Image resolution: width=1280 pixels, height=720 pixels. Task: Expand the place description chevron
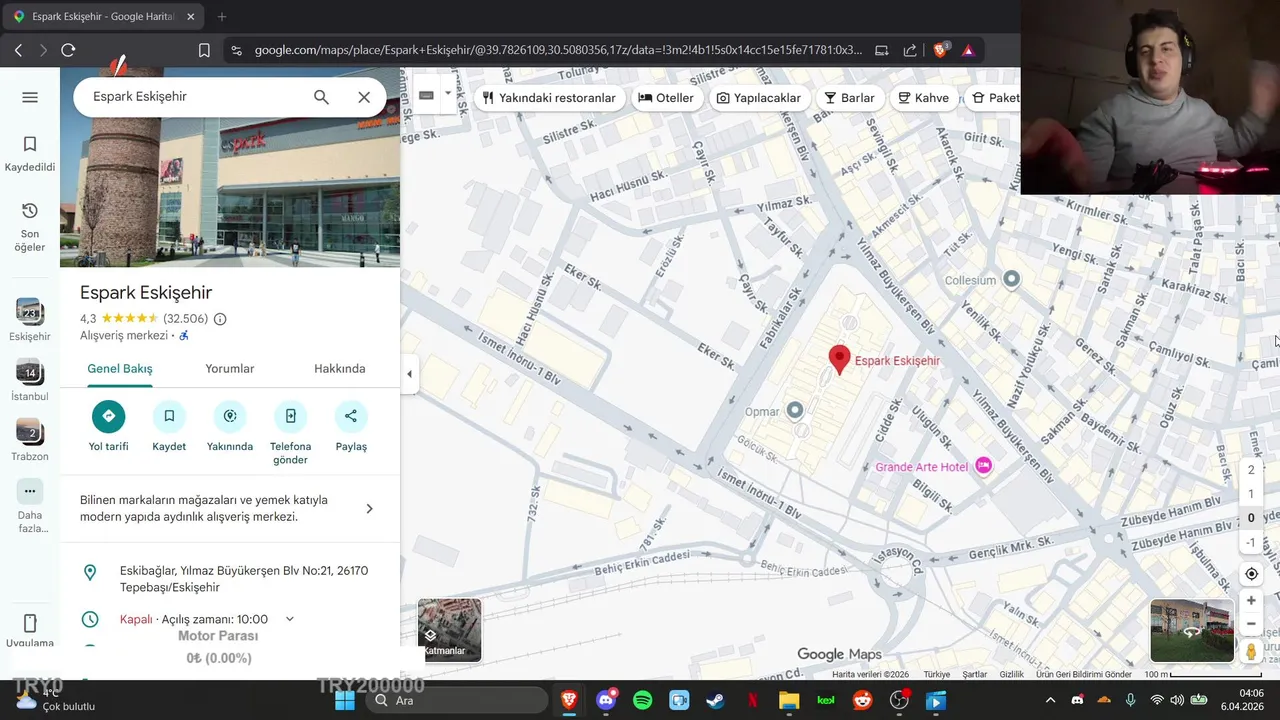click(x=369, y=508)
